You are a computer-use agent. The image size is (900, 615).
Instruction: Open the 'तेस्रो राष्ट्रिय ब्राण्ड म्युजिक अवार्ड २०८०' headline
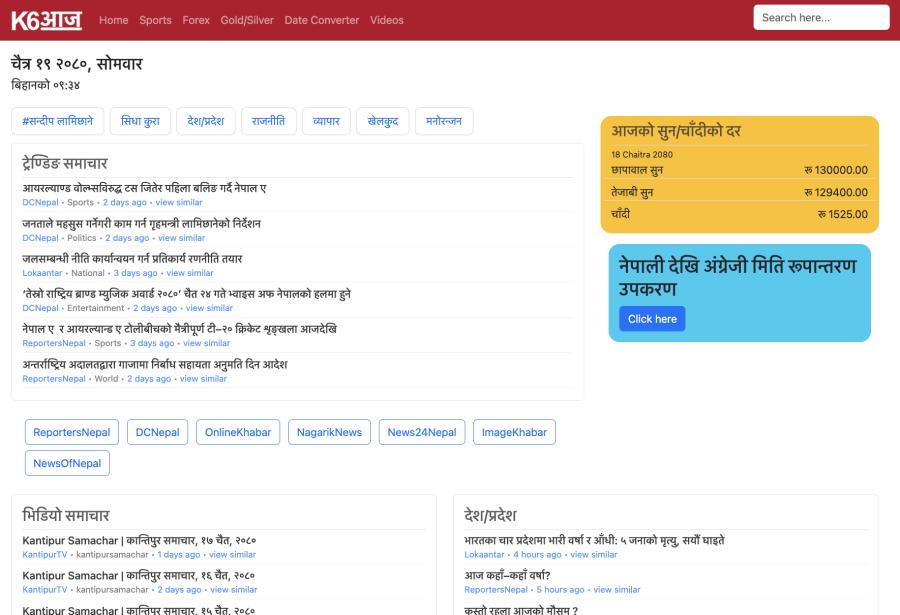[x=187, y=294]
